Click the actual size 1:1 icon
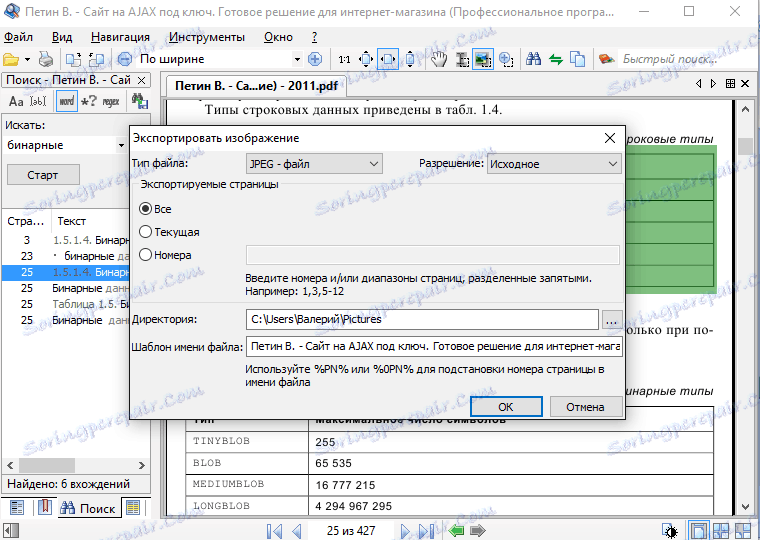The image size is (760, 540). click(344, 59)
